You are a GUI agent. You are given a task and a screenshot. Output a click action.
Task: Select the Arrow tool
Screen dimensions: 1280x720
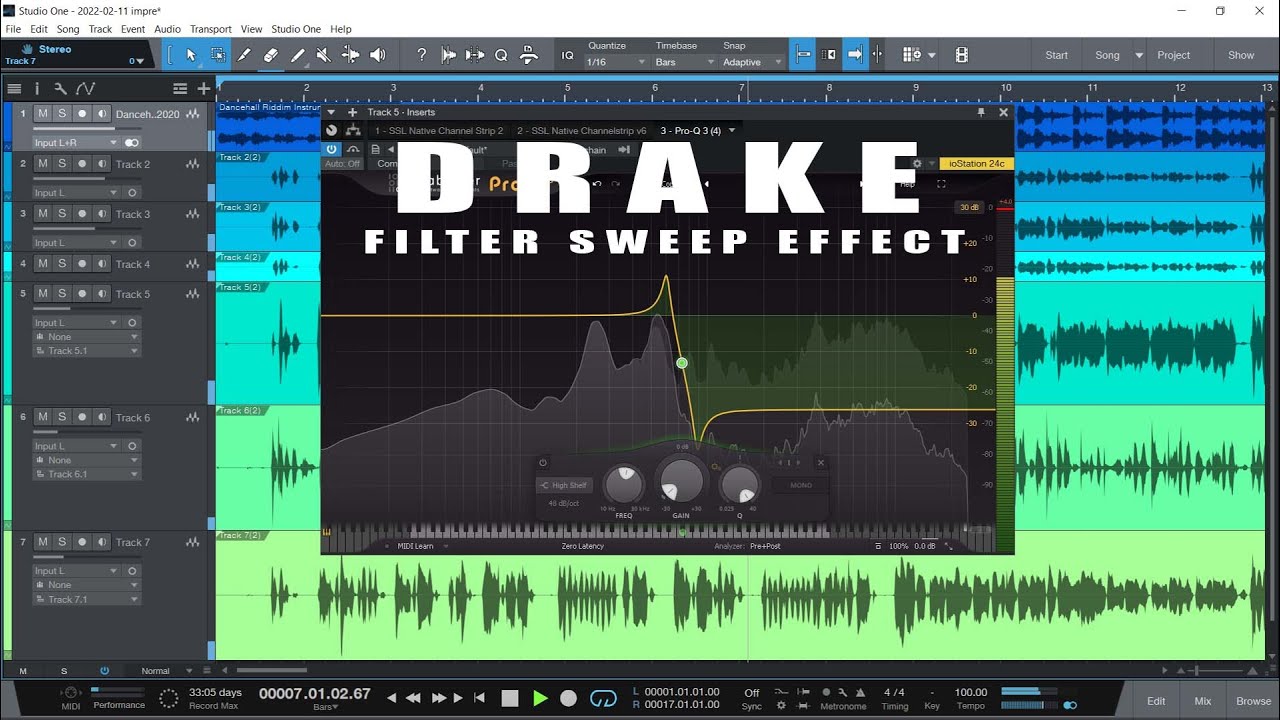(191, 55)
